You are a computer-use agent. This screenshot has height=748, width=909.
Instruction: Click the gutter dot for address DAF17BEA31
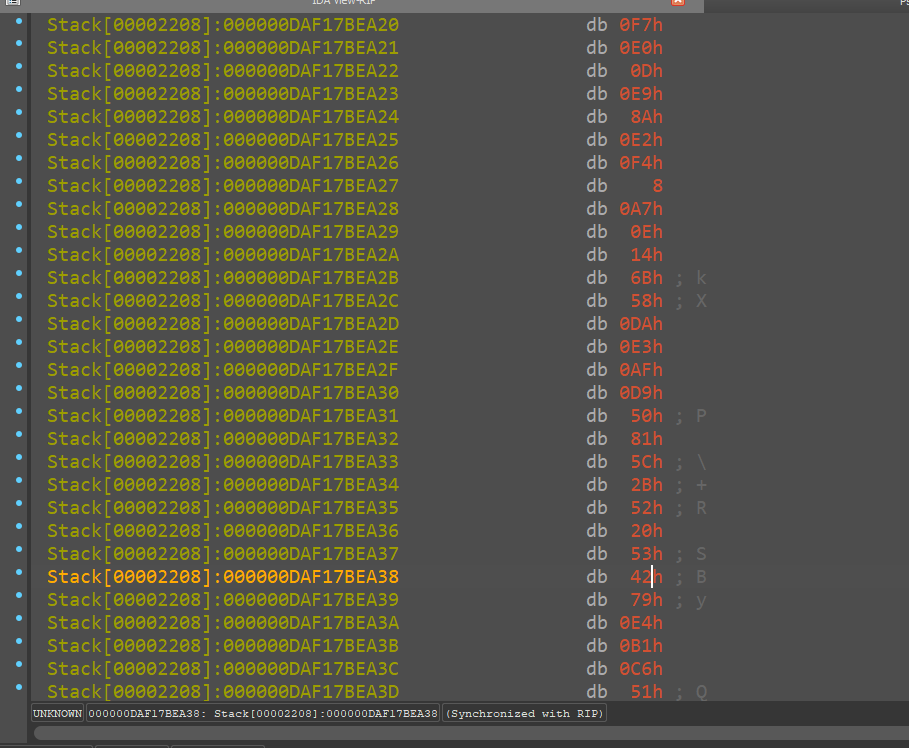tap(19, 414)
